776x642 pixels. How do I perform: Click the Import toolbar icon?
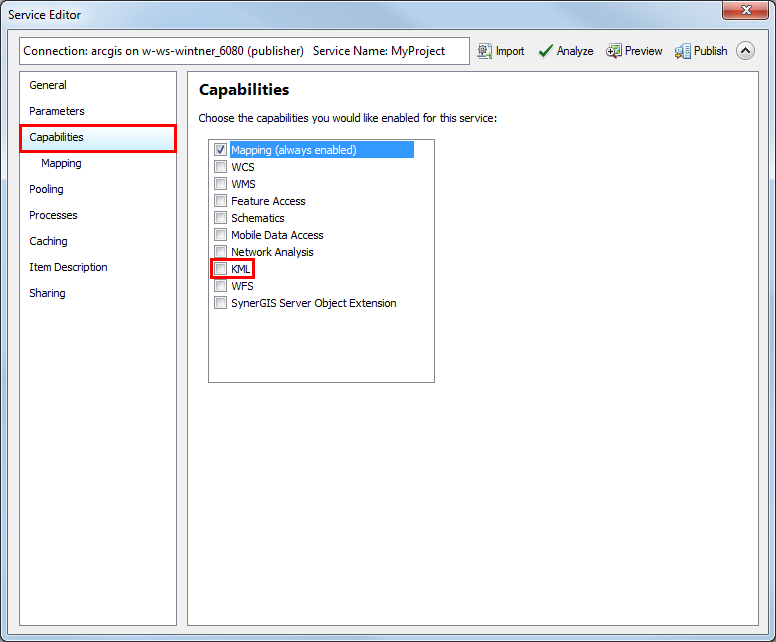click(484, 51)
